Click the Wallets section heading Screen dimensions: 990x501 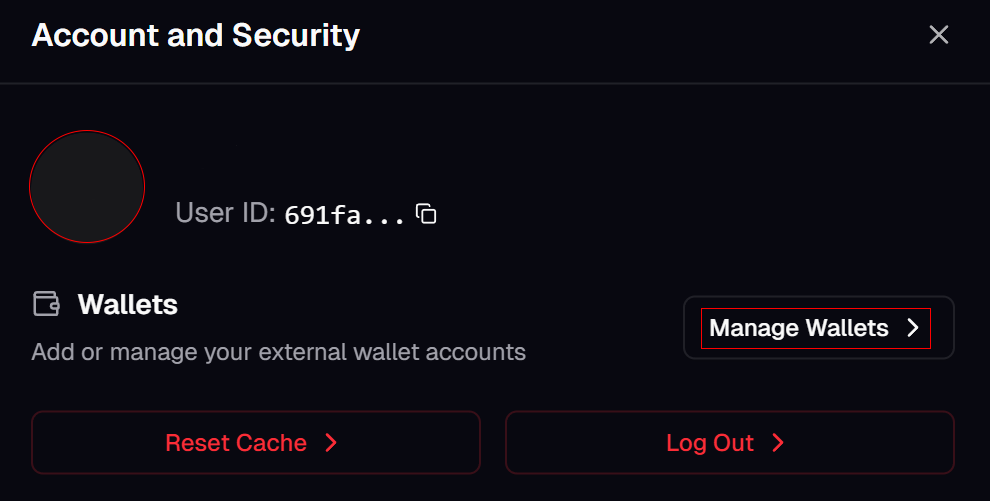(128, 305)
